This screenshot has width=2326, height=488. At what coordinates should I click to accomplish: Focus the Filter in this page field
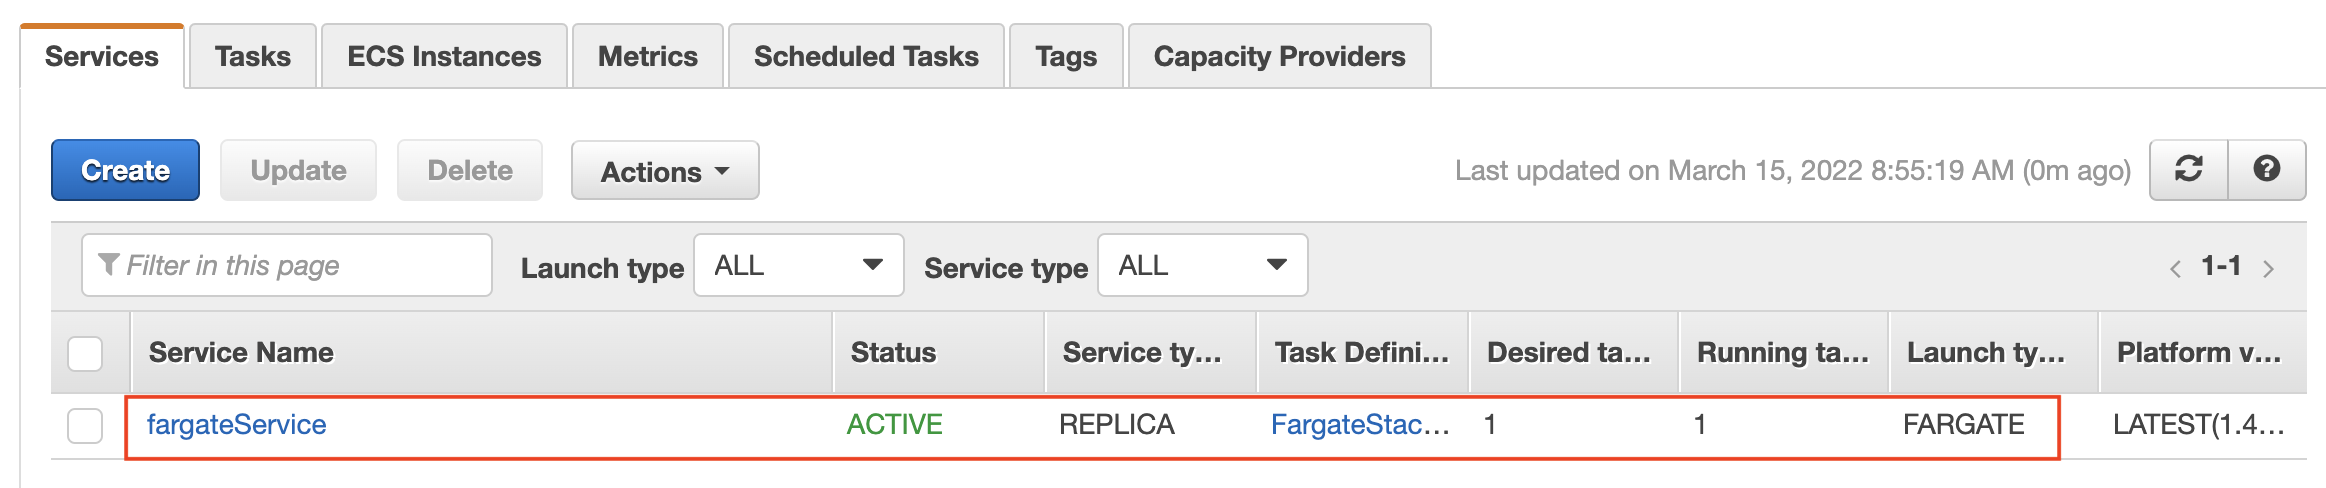click(287, 265)
